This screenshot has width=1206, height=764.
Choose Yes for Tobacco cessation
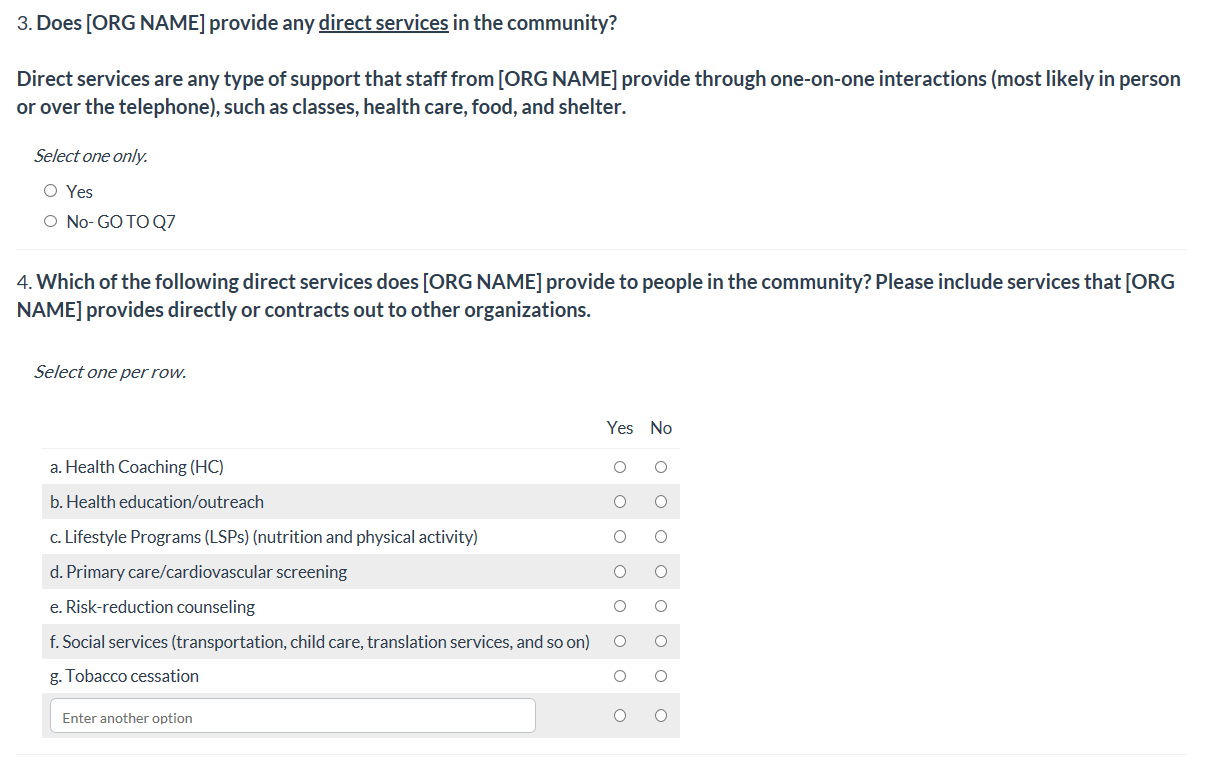(x=620, y=676)
